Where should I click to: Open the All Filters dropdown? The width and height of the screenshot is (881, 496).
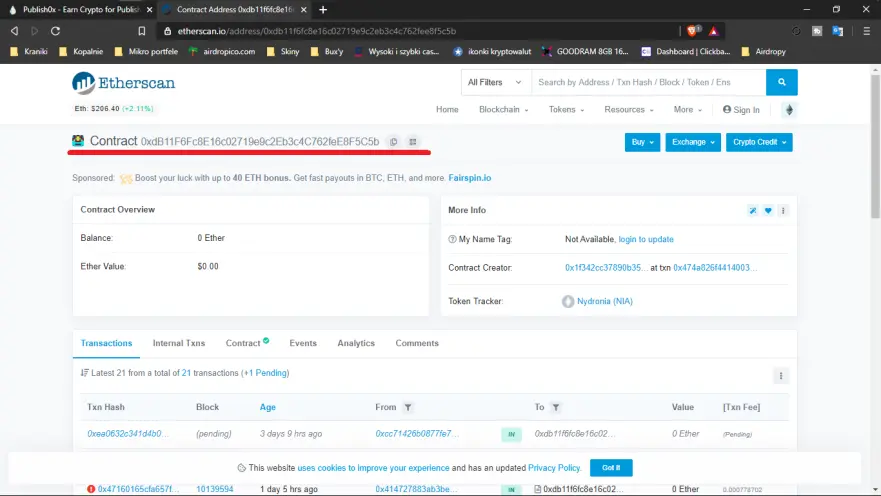[494, 82]
